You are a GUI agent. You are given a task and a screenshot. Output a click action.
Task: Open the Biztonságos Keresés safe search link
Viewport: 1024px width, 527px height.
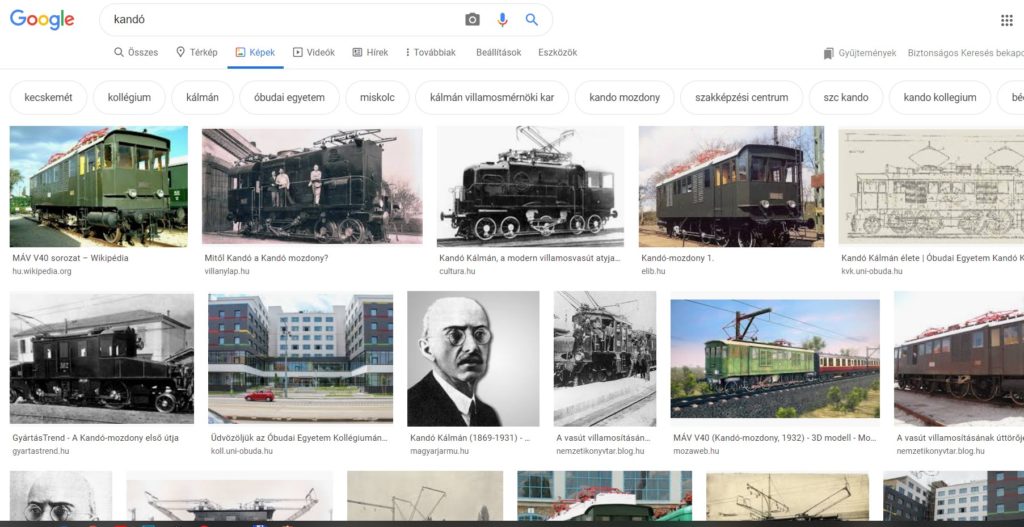965,53
